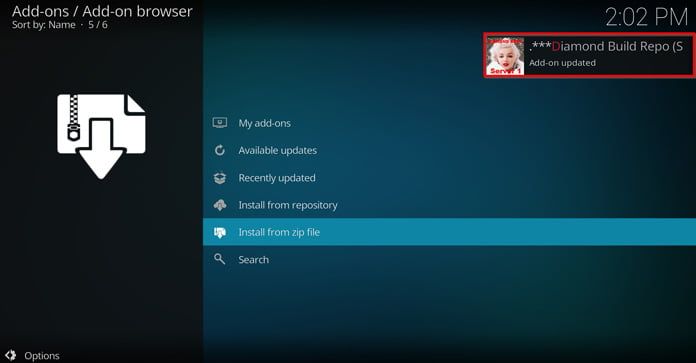
Task: Click the 'Sort by: Name' label
Action: point(44,25)
